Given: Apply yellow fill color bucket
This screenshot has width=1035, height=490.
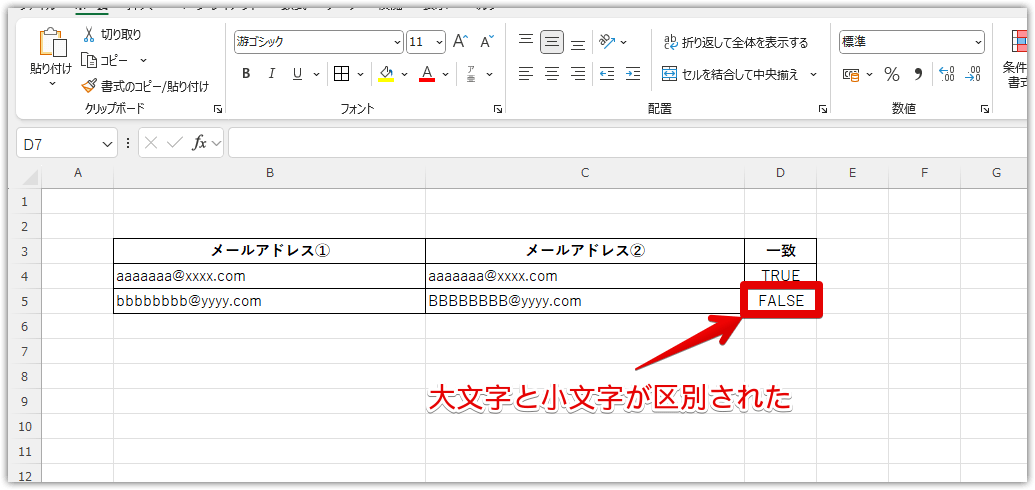Looking at the screenshot, I should pyautogui.click(x=386, y=74).
